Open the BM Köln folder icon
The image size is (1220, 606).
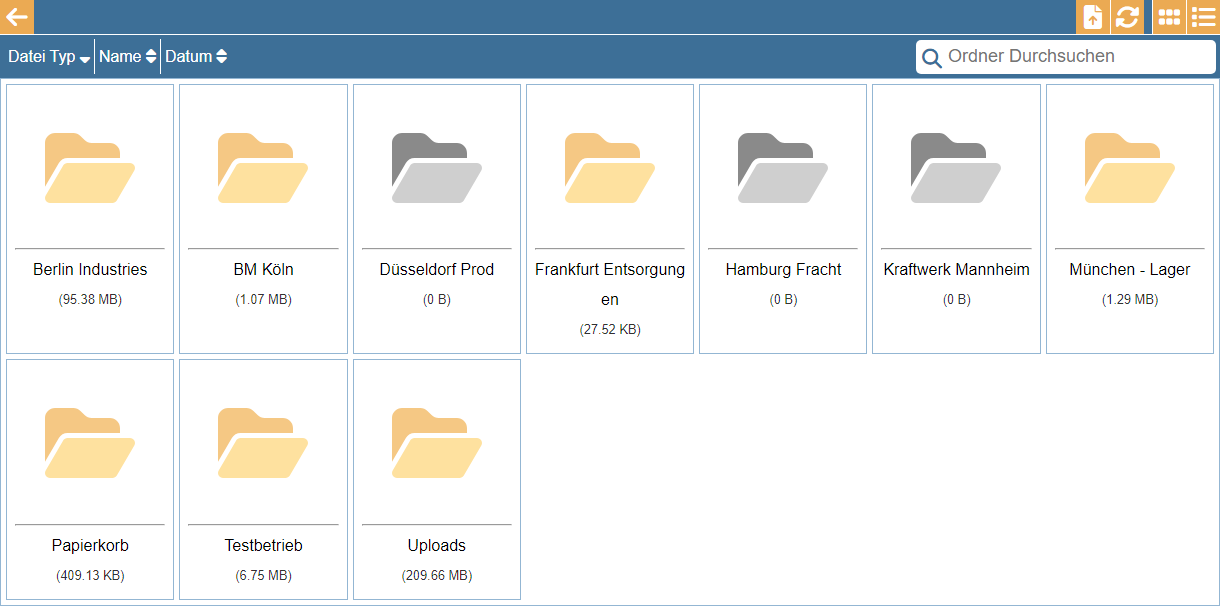coord(263,168)
